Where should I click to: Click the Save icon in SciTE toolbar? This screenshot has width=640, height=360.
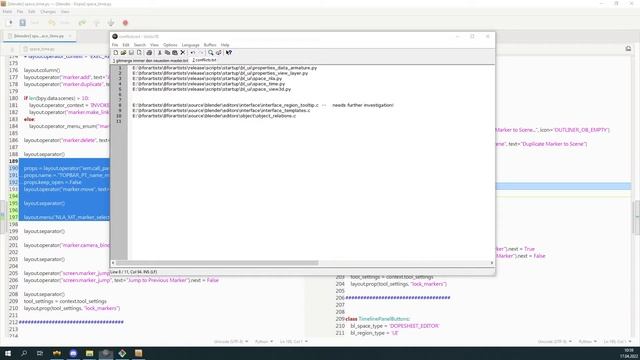(131, 53)
